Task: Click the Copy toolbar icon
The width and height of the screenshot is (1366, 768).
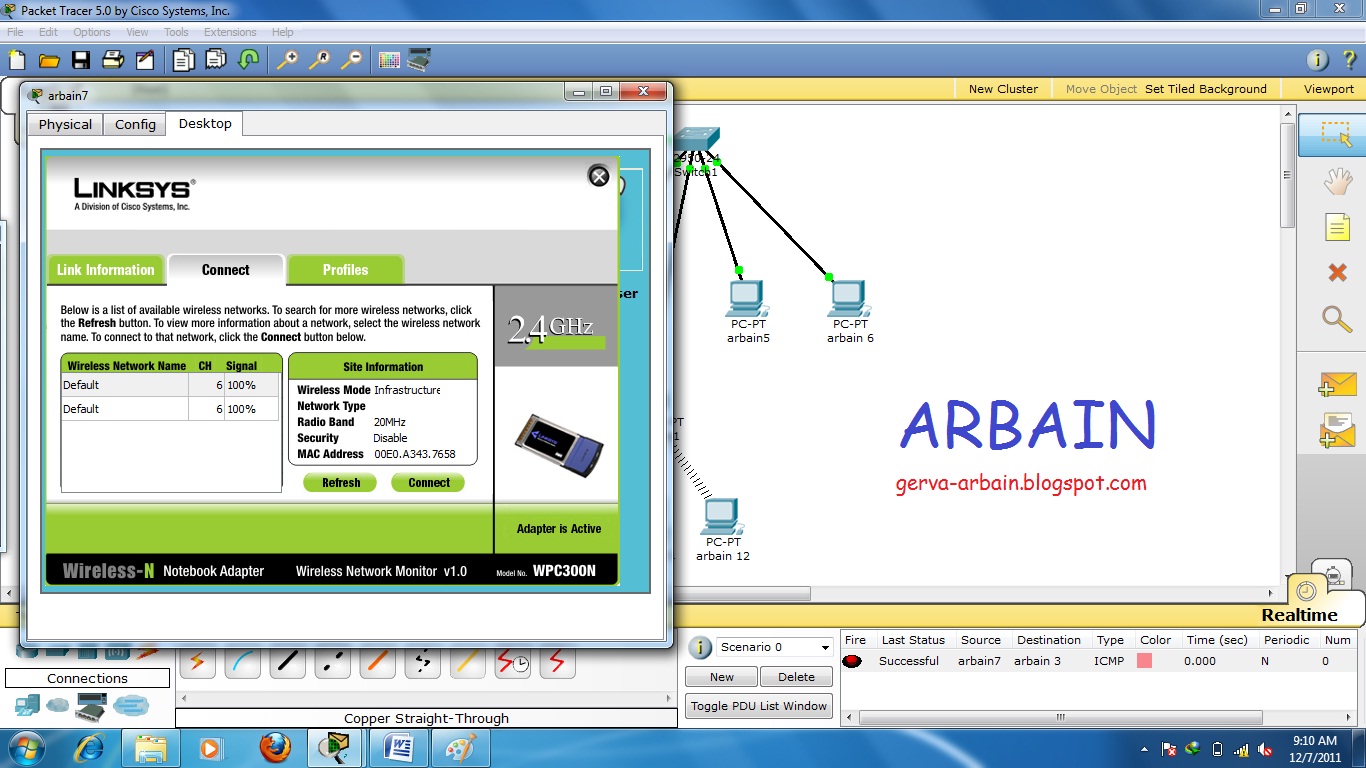Action: click(183, 60)
